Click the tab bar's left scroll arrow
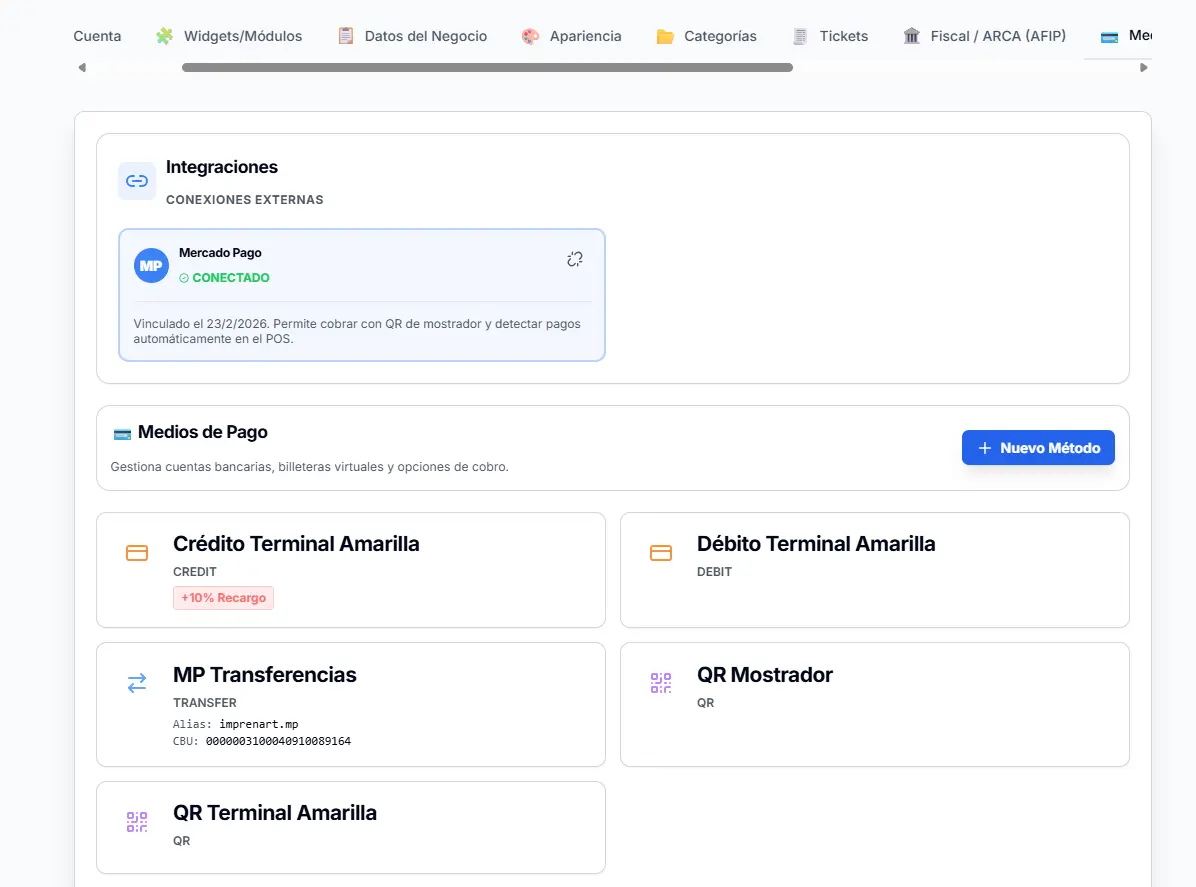 coord(82,68)
